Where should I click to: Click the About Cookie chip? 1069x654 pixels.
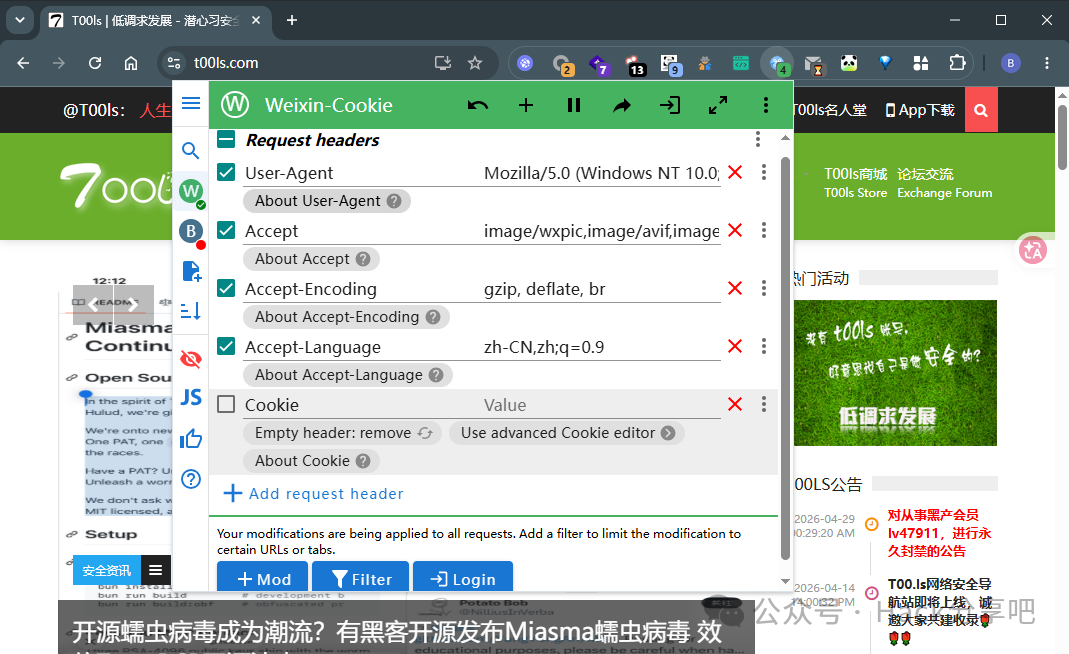pos(312,461)
